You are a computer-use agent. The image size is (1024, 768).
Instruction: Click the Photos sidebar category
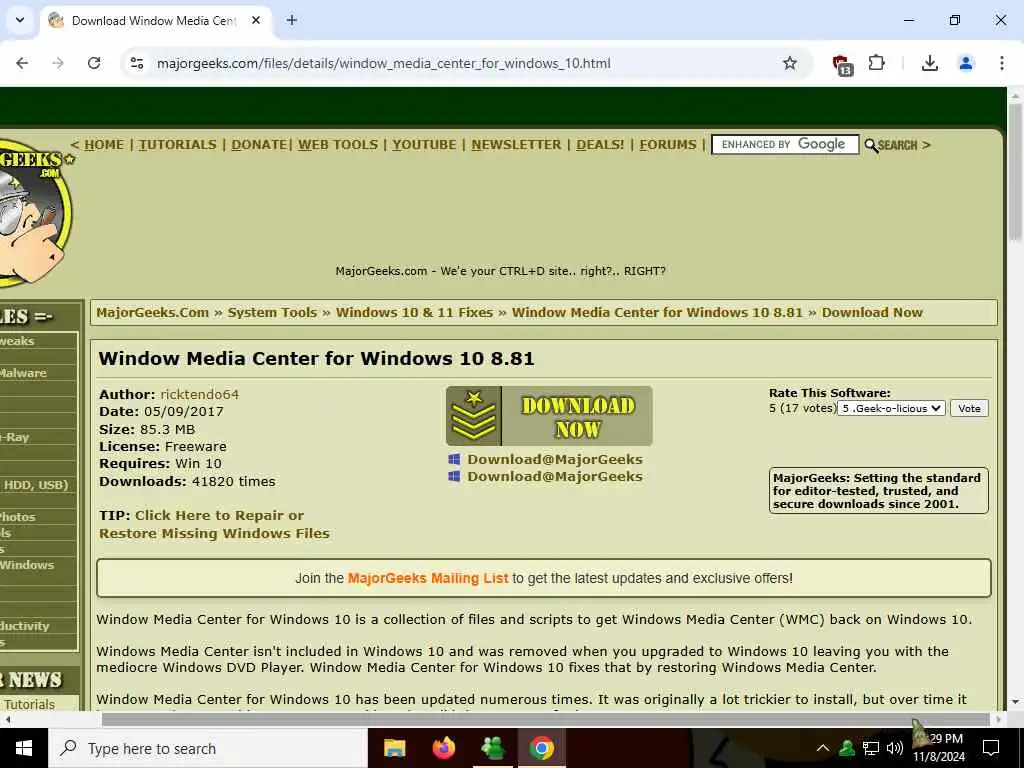18,517
